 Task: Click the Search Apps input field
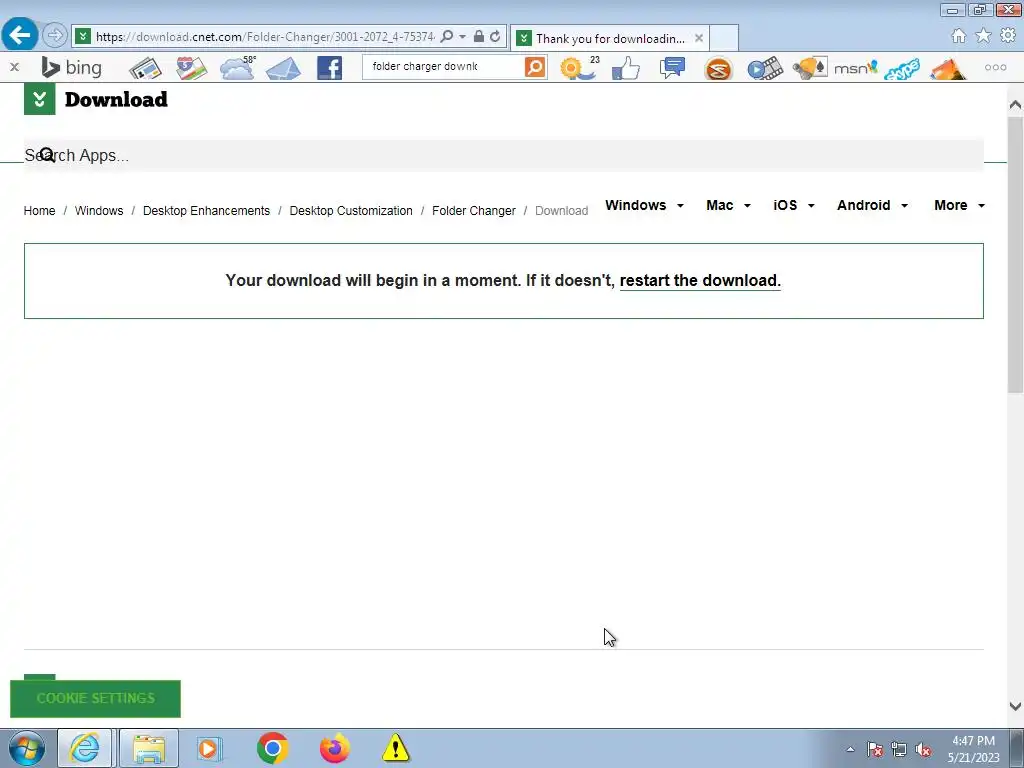504,155
